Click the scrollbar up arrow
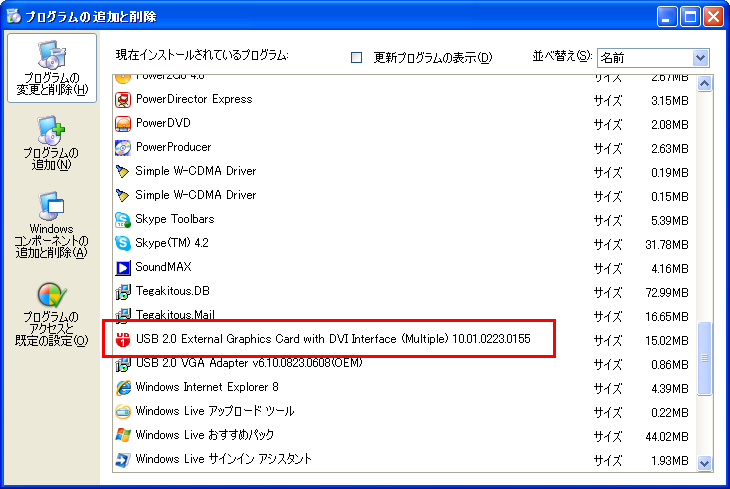 click(x=704, y=83)
